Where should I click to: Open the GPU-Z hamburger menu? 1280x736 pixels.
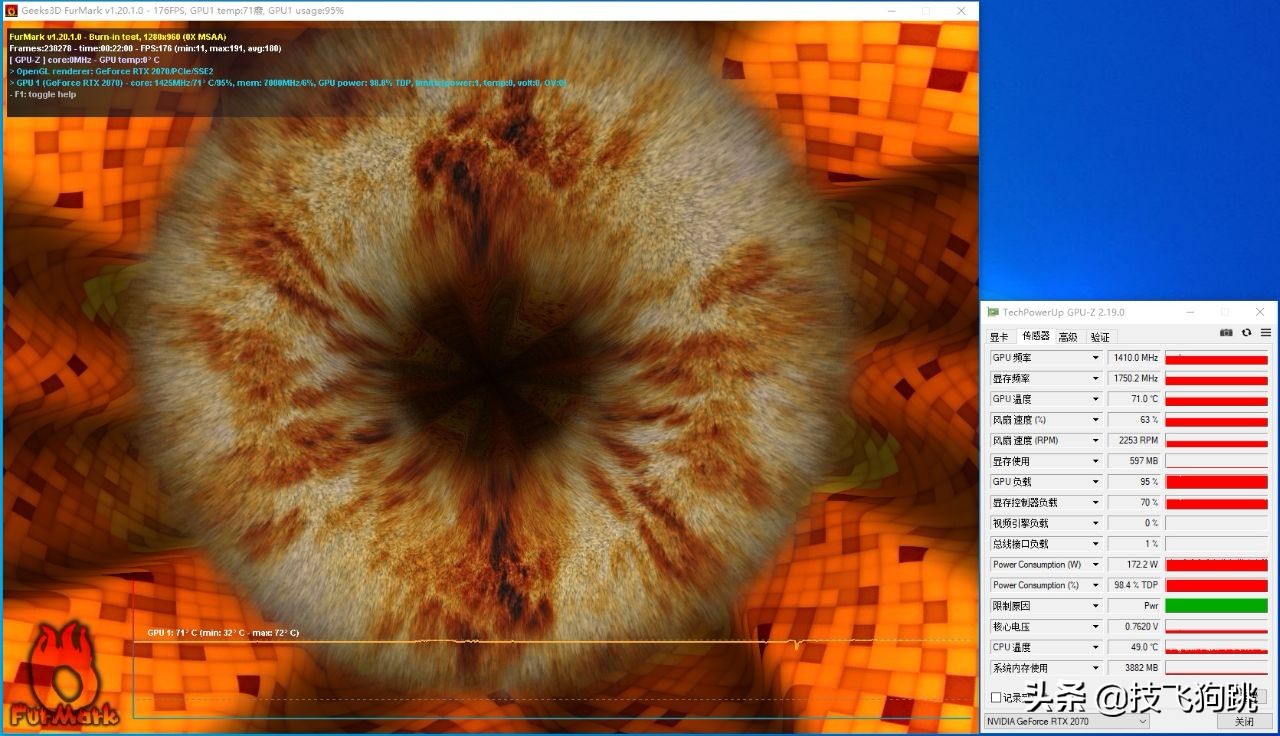[1265, 333]
